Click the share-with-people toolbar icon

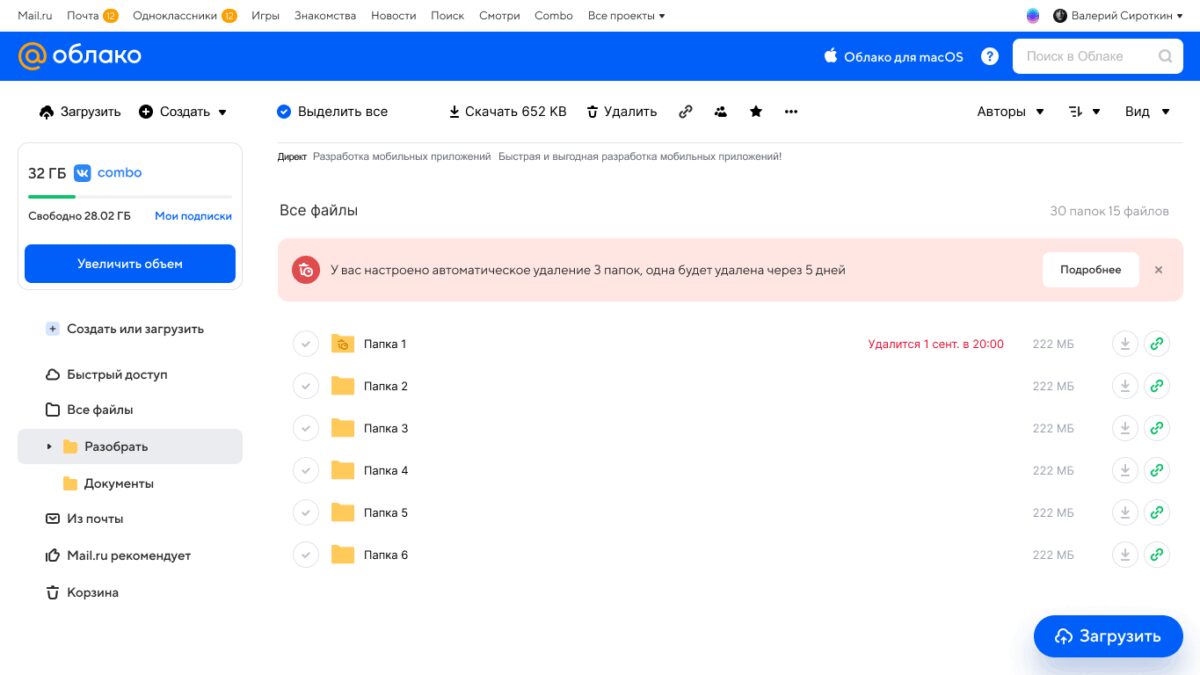[720, 112]
